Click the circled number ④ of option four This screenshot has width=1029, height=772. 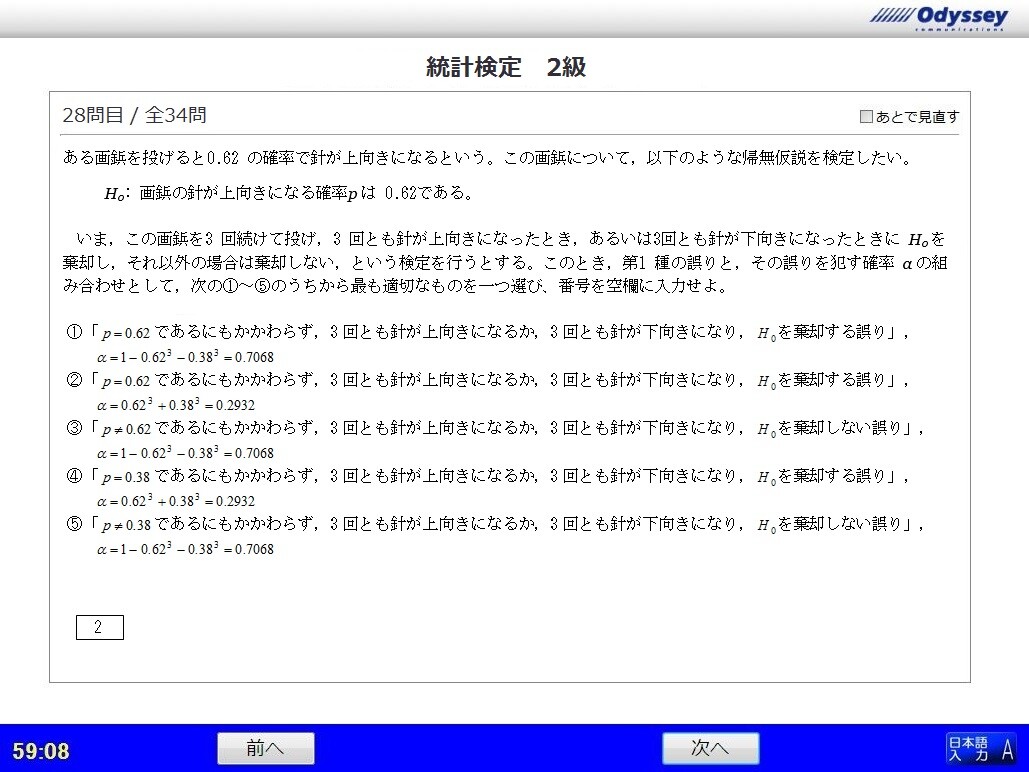tap(73, 476)
